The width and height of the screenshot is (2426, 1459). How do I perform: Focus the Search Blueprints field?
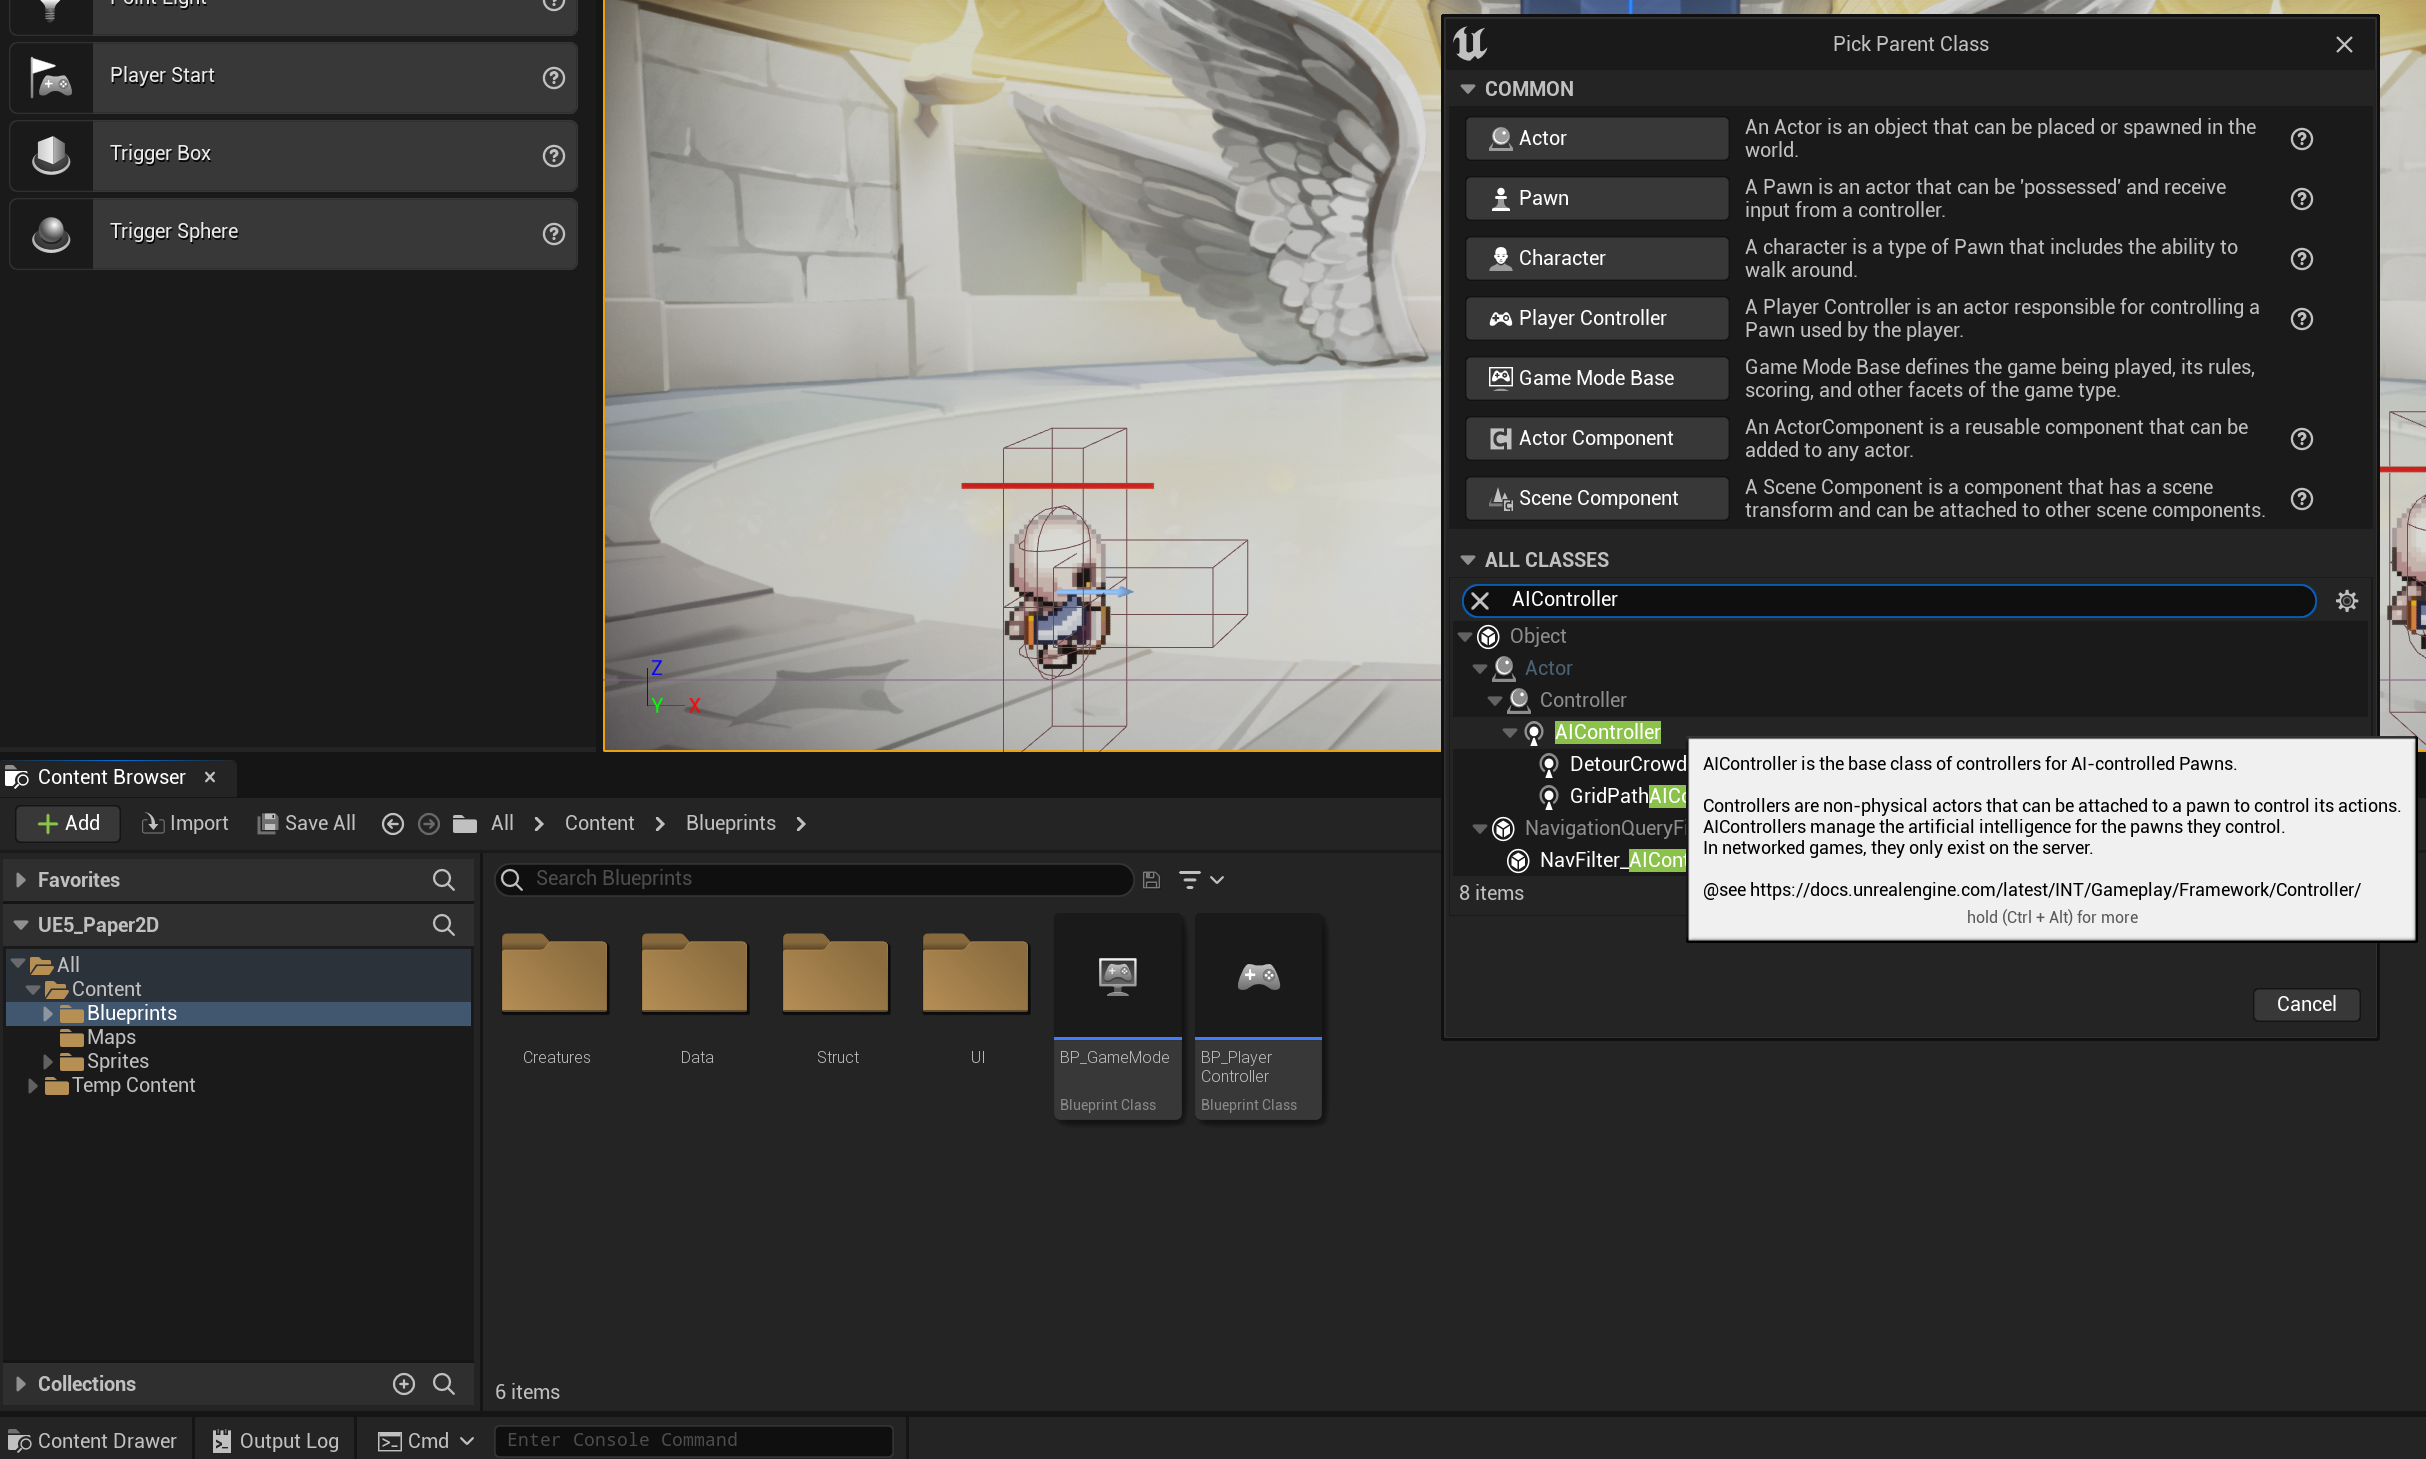(x=815, y=879)
